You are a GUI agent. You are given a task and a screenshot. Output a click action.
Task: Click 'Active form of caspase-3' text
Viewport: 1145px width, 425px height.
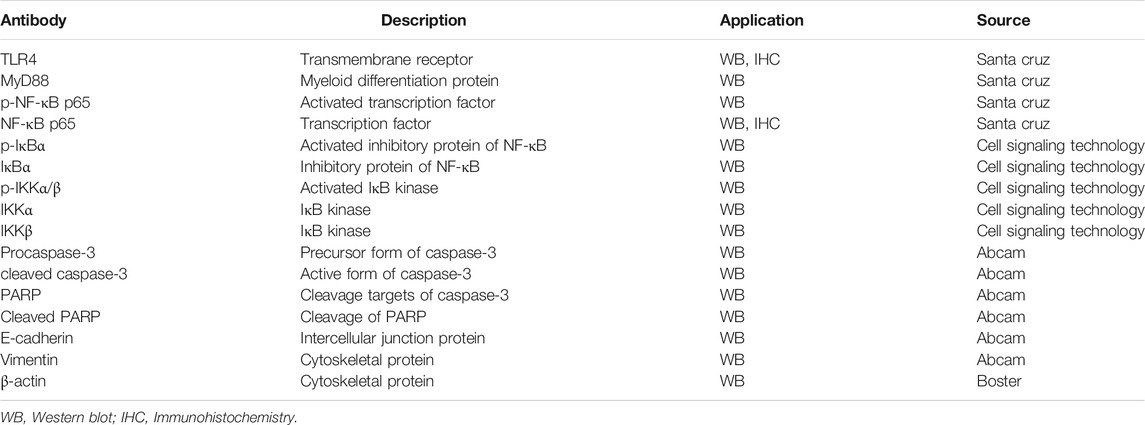[386, 274]
